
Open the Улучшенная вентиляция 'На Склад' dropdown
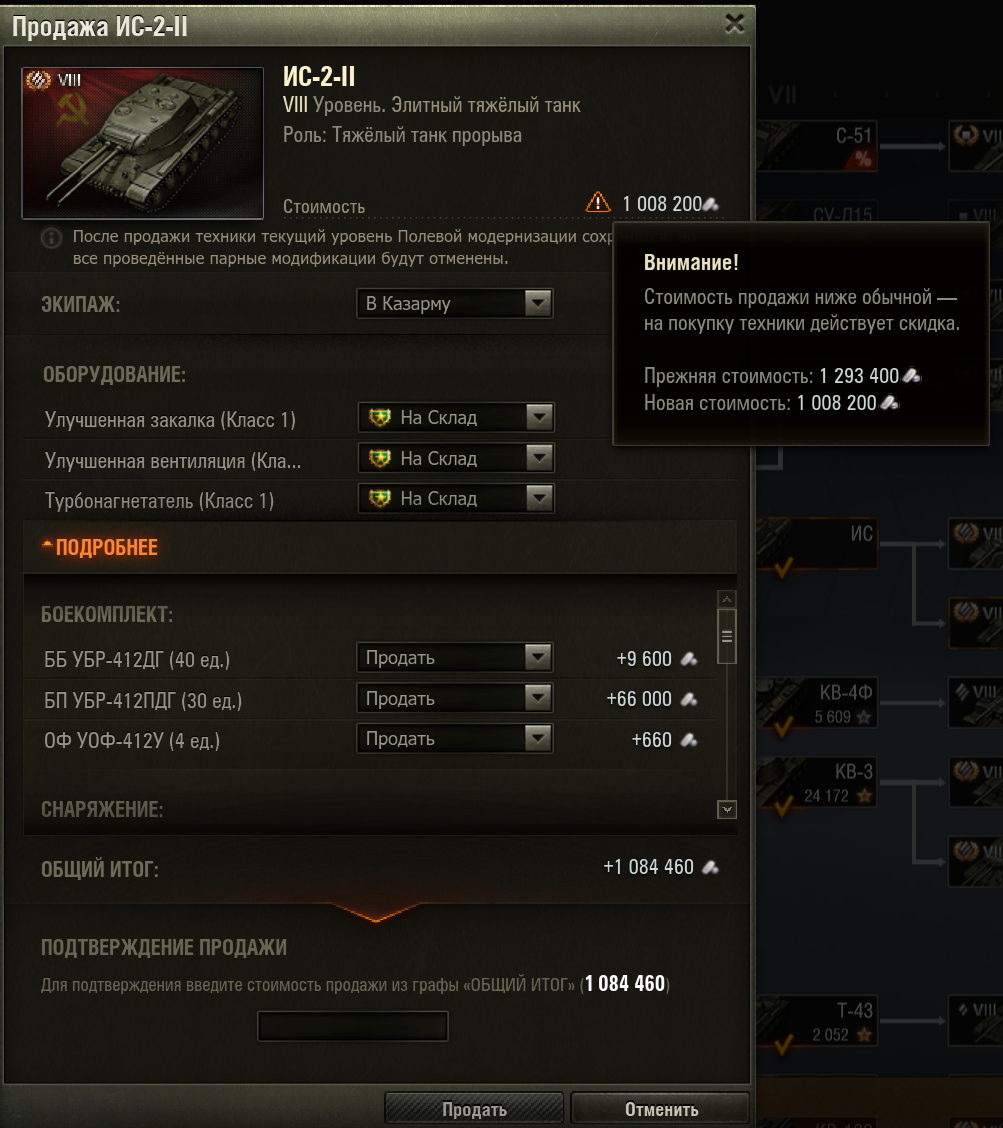pyautogui.click(x=456, y=458)
